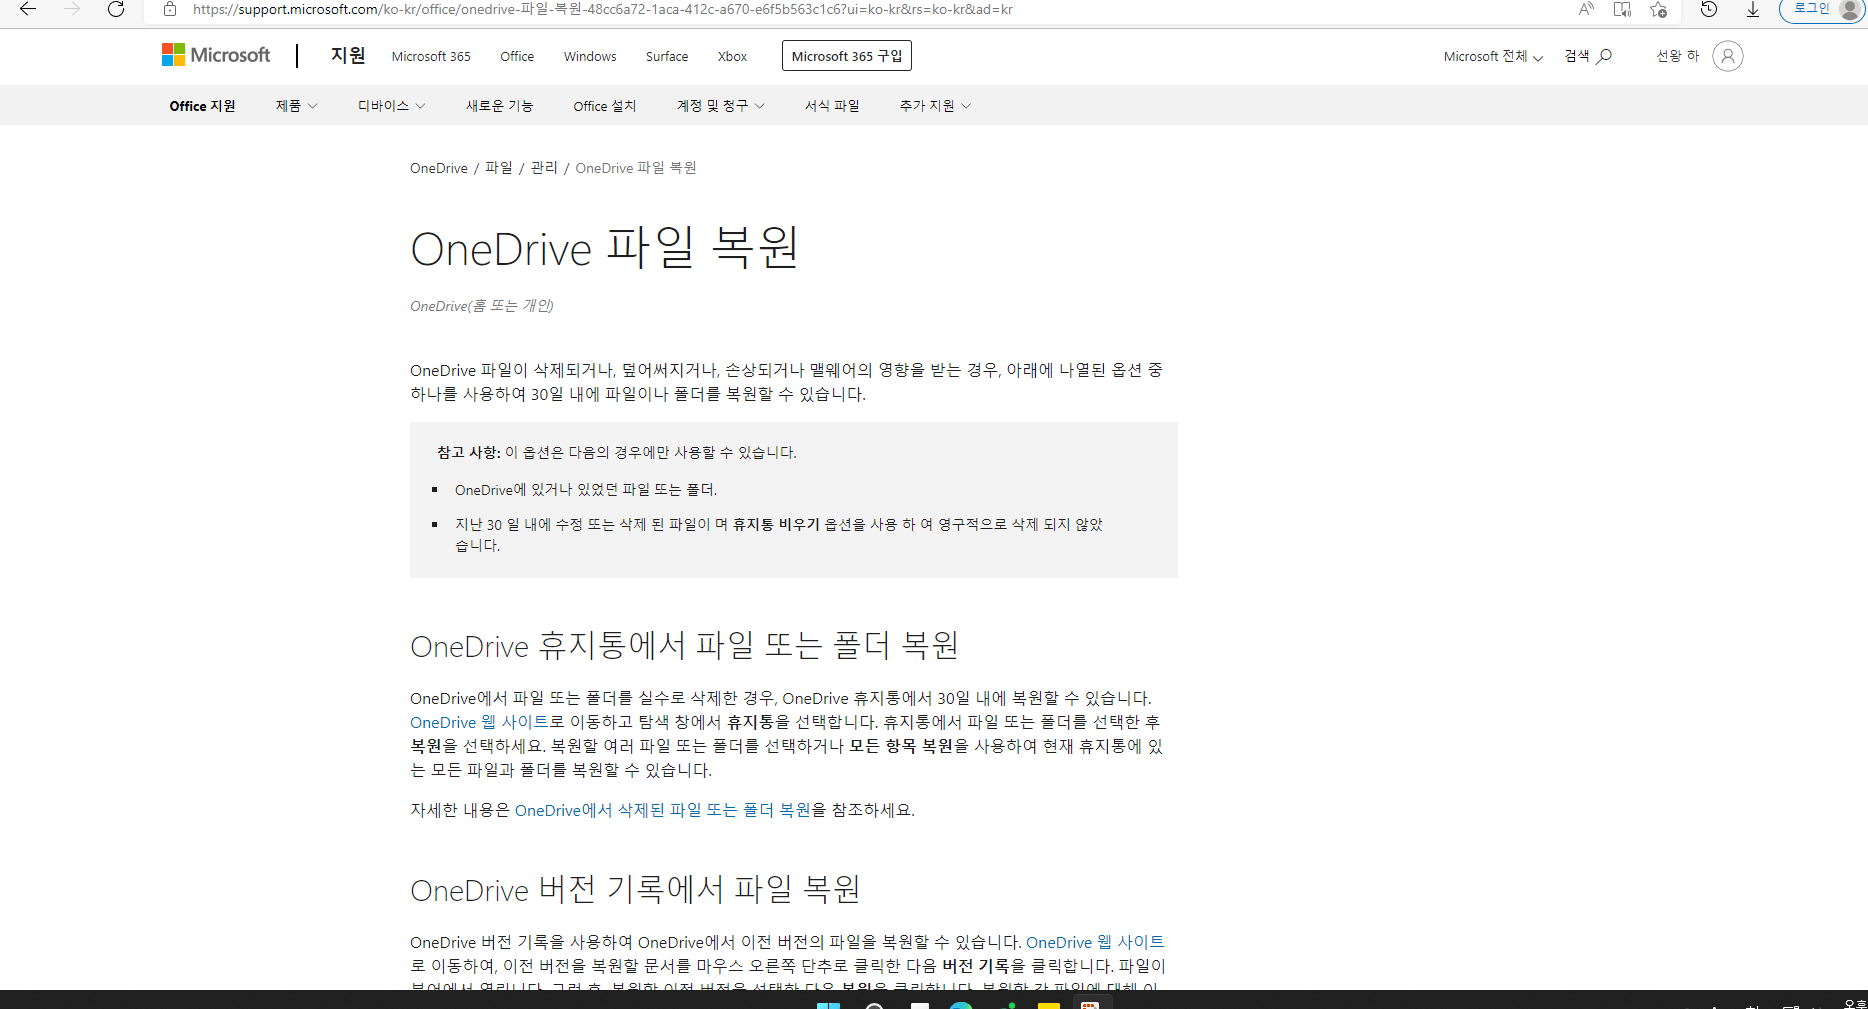Open 서식 파일 in the nav bar

[x=832, y=106]
